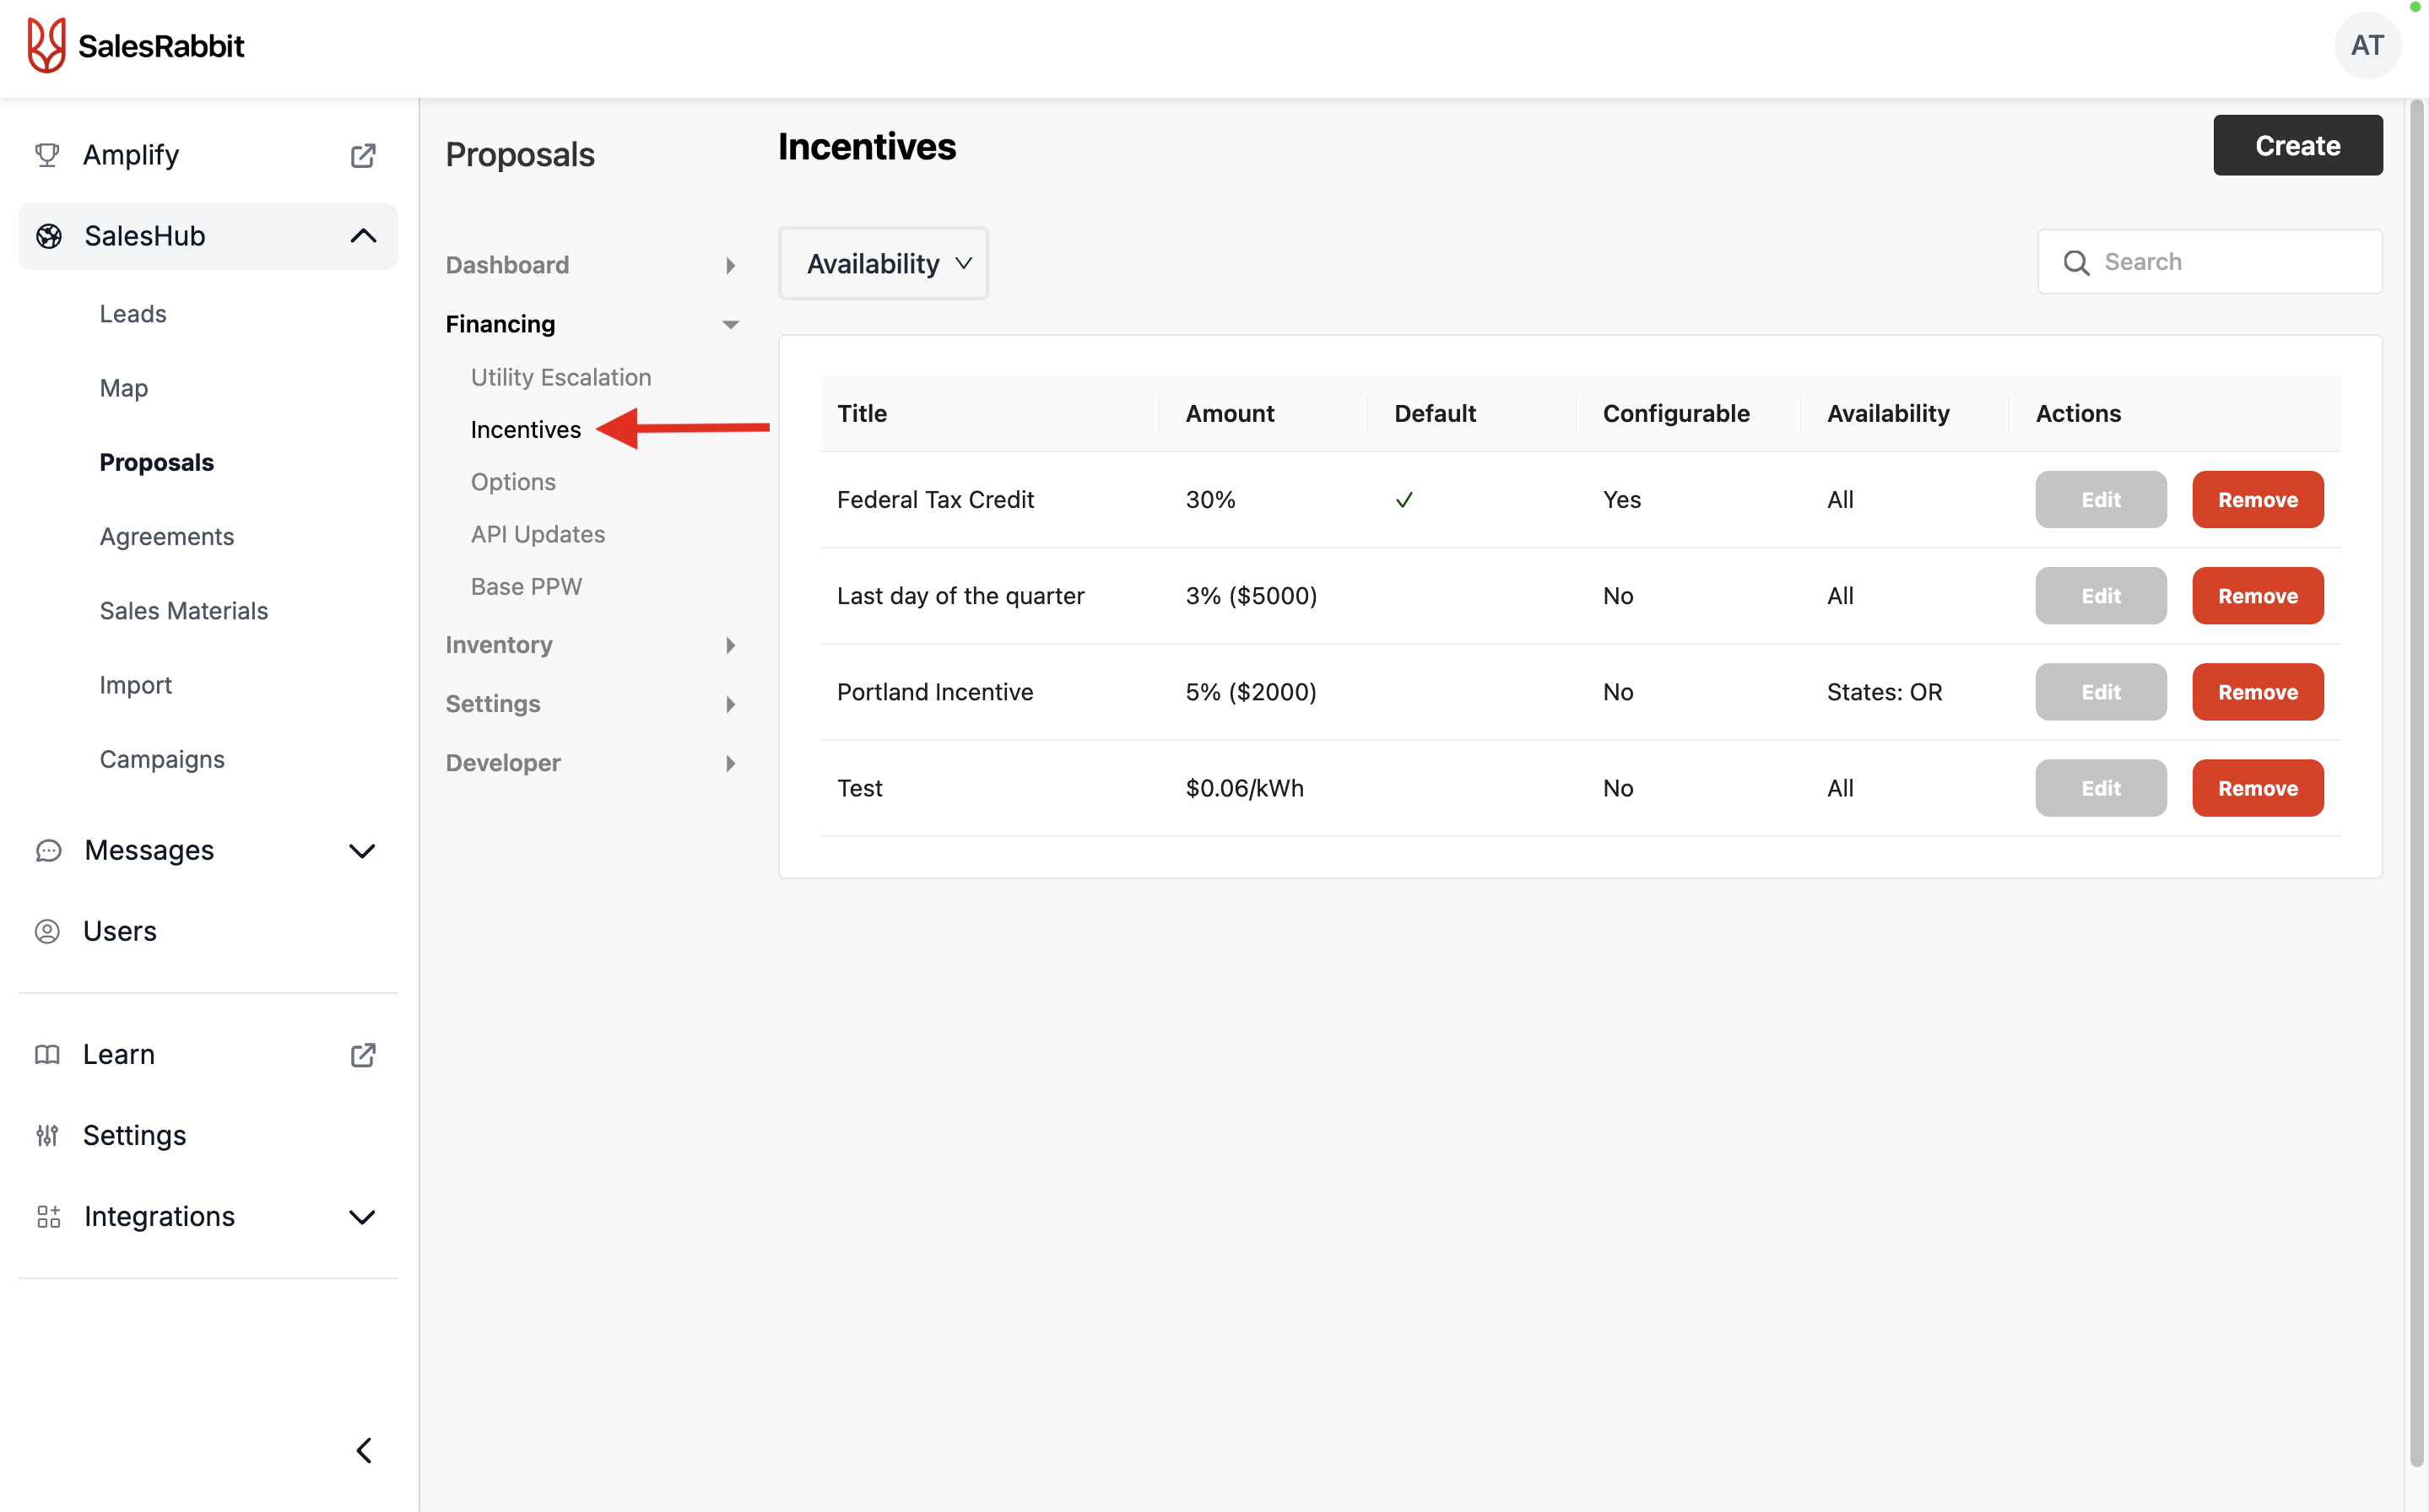Click the Settings sliders icon
The image size is (2429, 1512).
tap(47, 1135)
